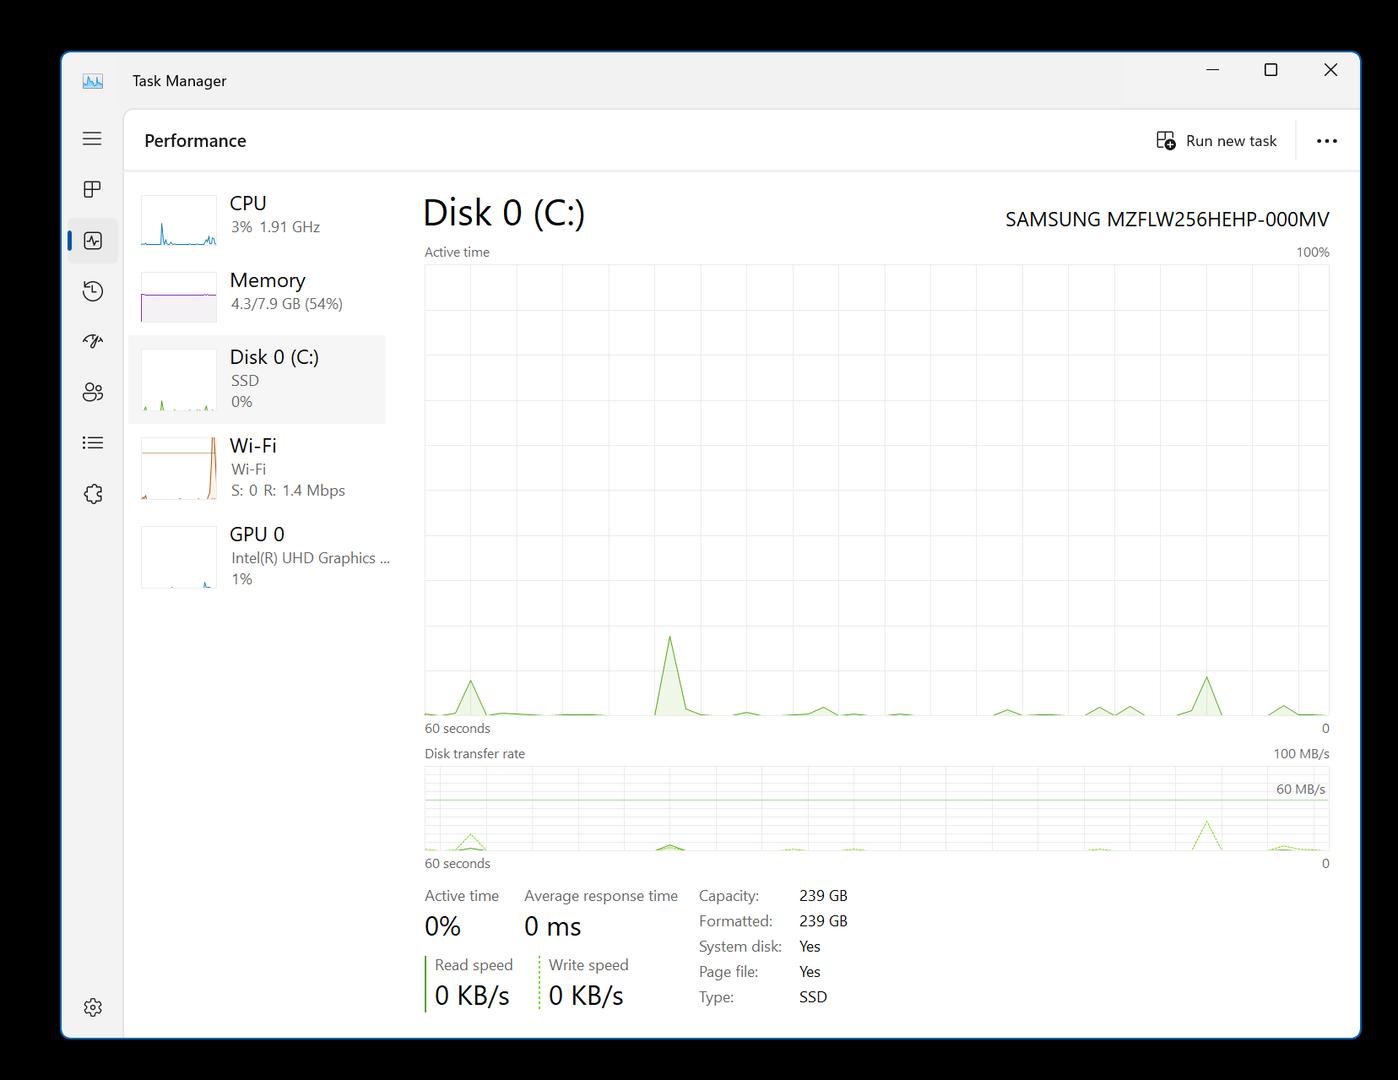The height and width of the screenshot is (1080, 1398).
Task: Open Task Manager settings gear
Action: tap(92, 1007)
